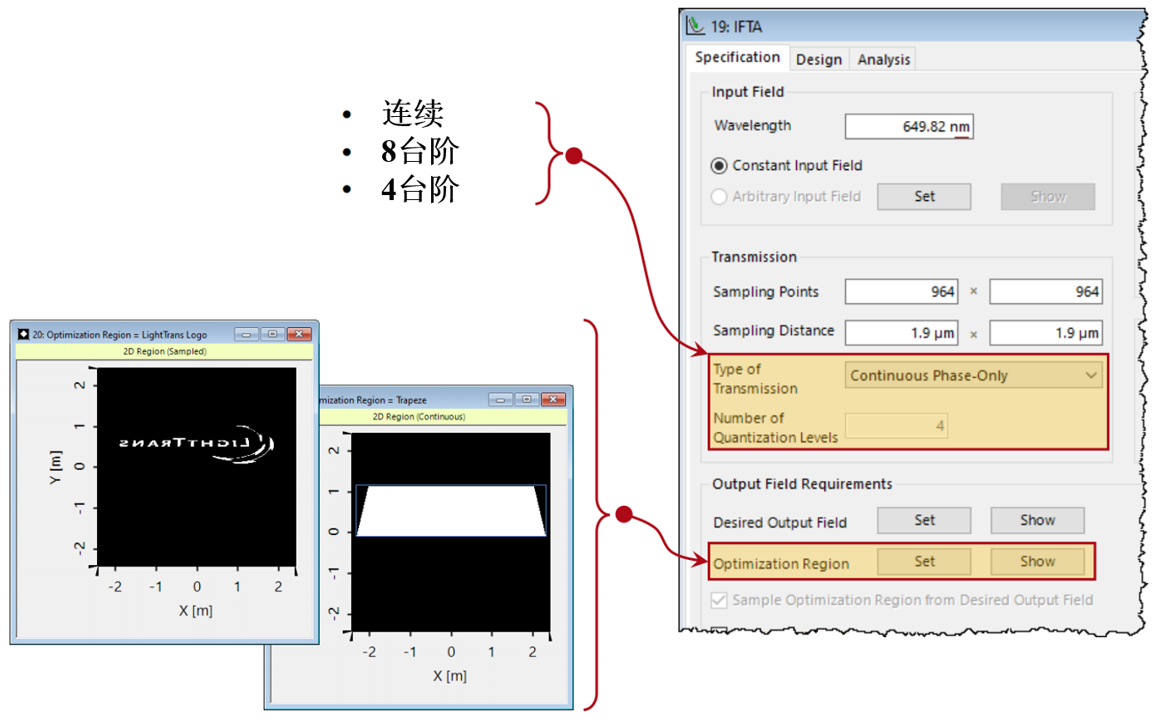This screenshot has height=723, width=1154.
Task: Click Show next to Optimization Region
Action: point(1037,562)
